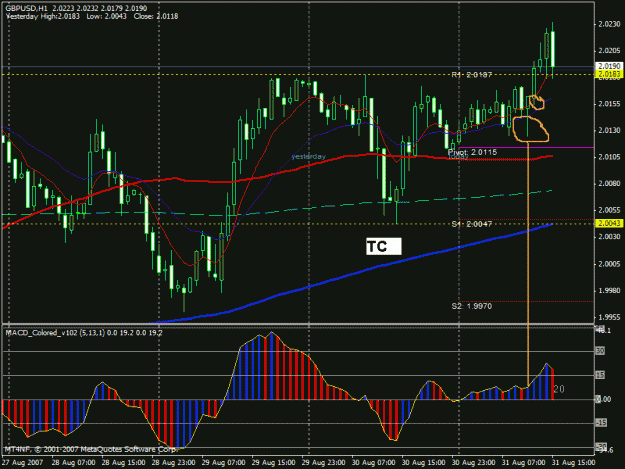Click the 31 Aug 07:00 time label
This screenshot has width=625, height=469.
[x=523, y=463]
